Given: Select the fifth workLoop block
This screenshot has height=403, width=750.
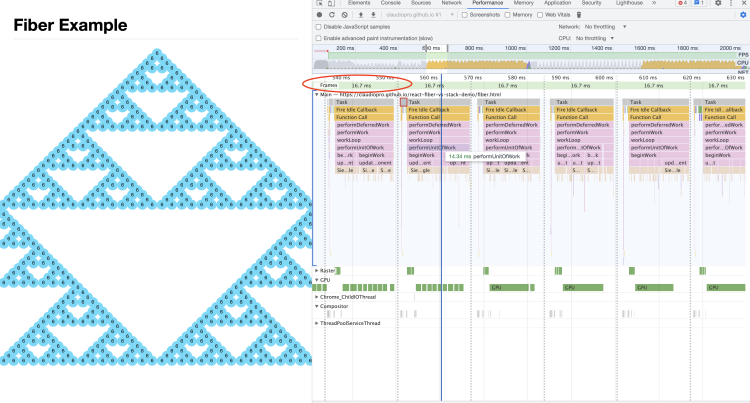Looking at the screenshot, I should (x=659, y=140).
